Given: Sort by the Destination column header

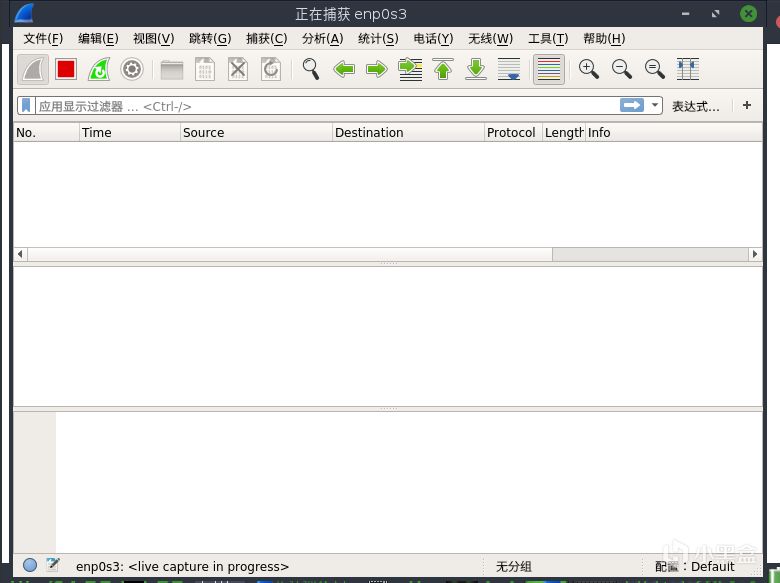Looking at the screenshot, I should pos(408,132).
